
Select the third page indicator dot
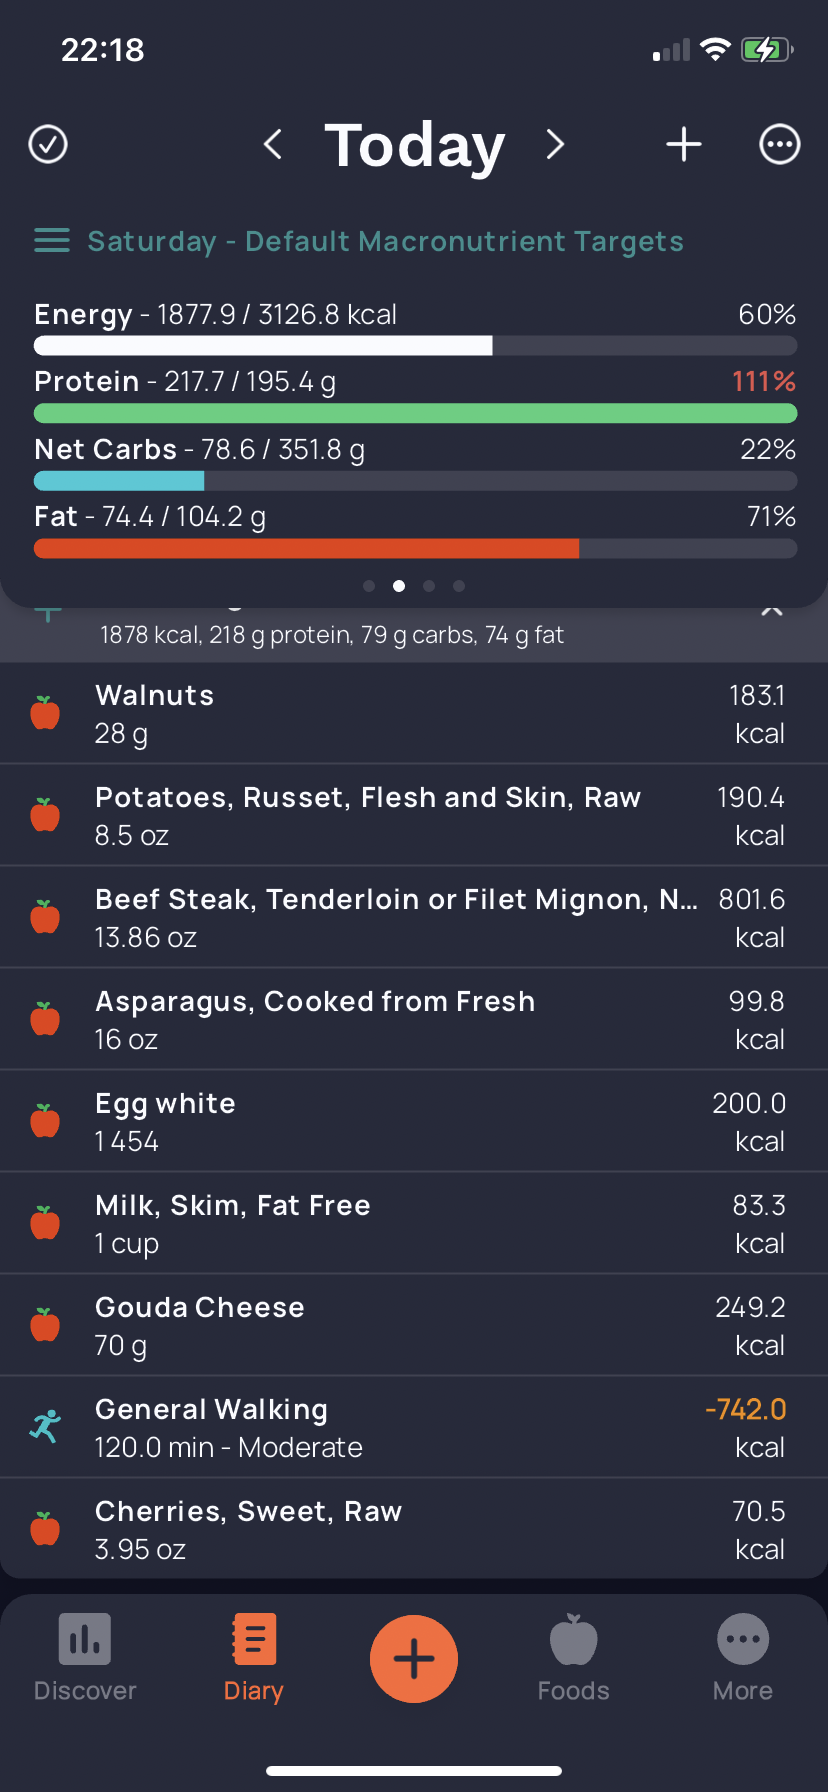[429, 586]
